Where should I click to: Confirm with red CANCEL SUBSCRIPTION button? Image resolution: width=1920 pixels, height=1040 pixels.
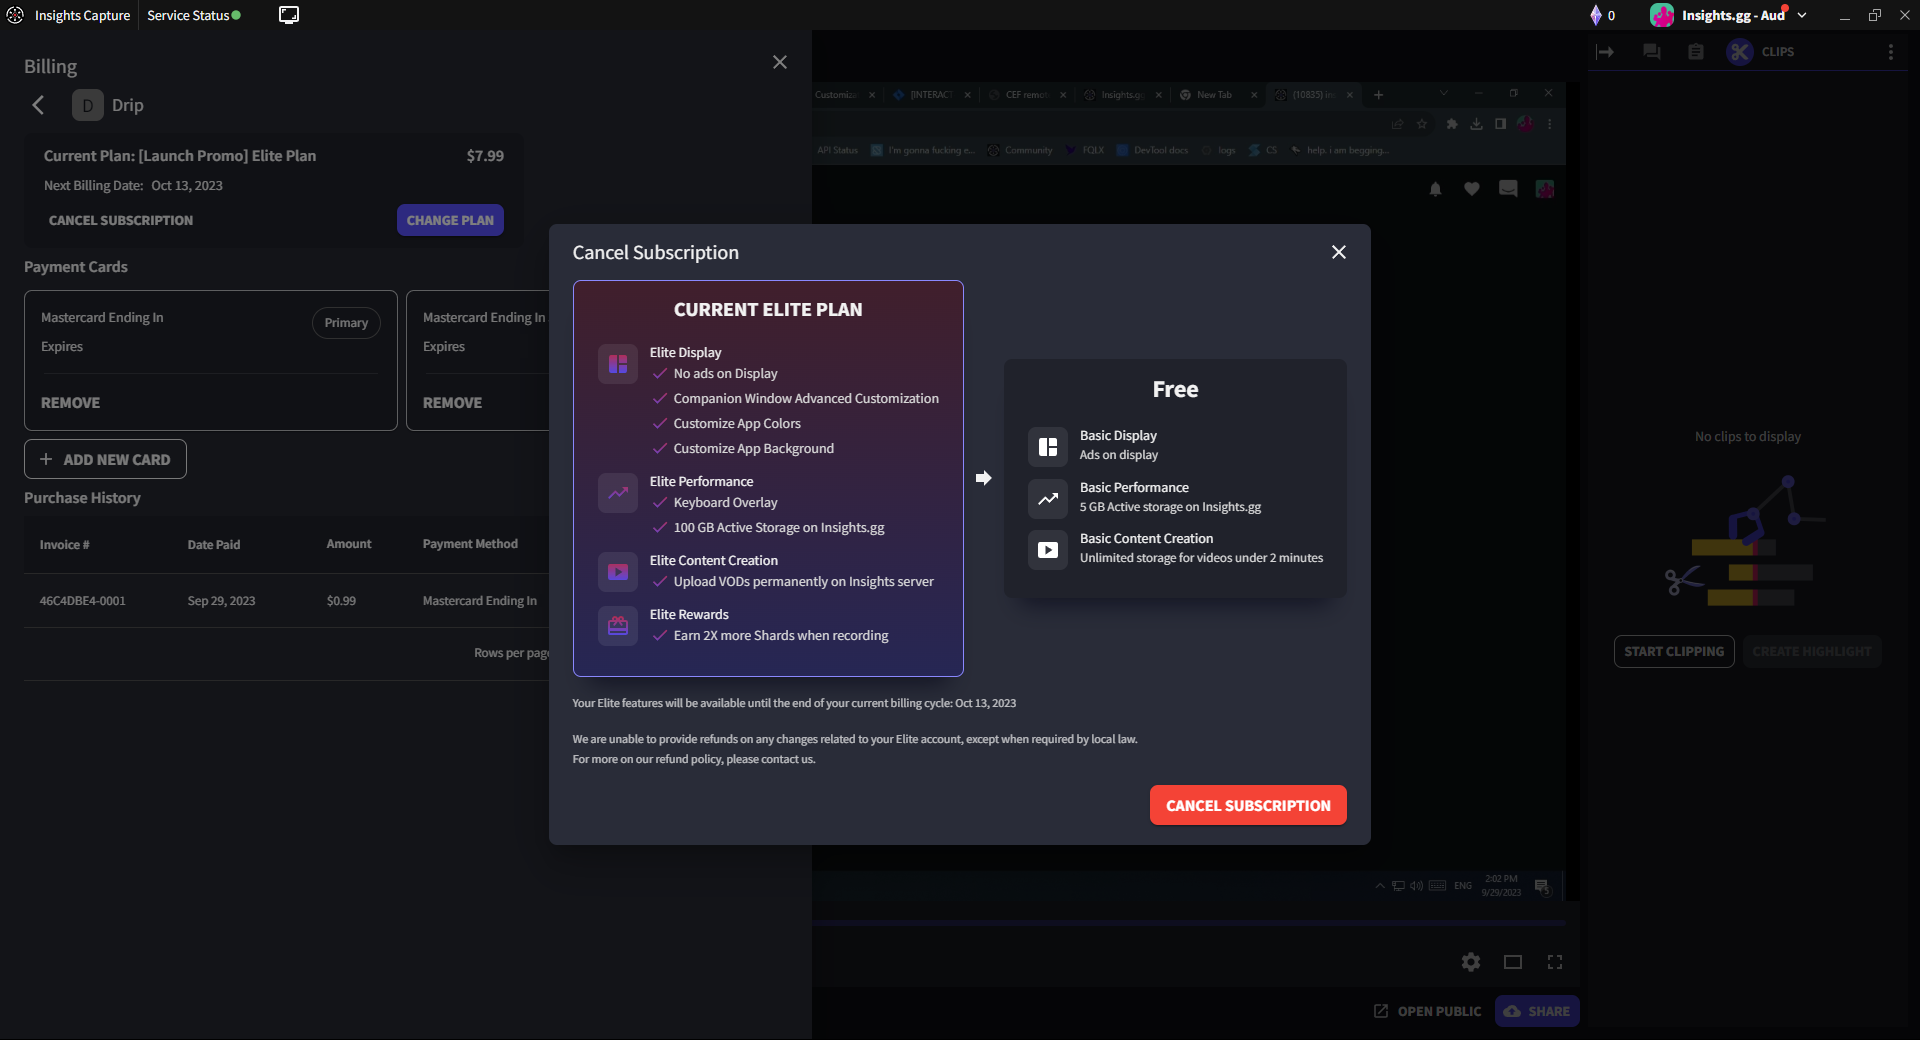[1248, 805]
